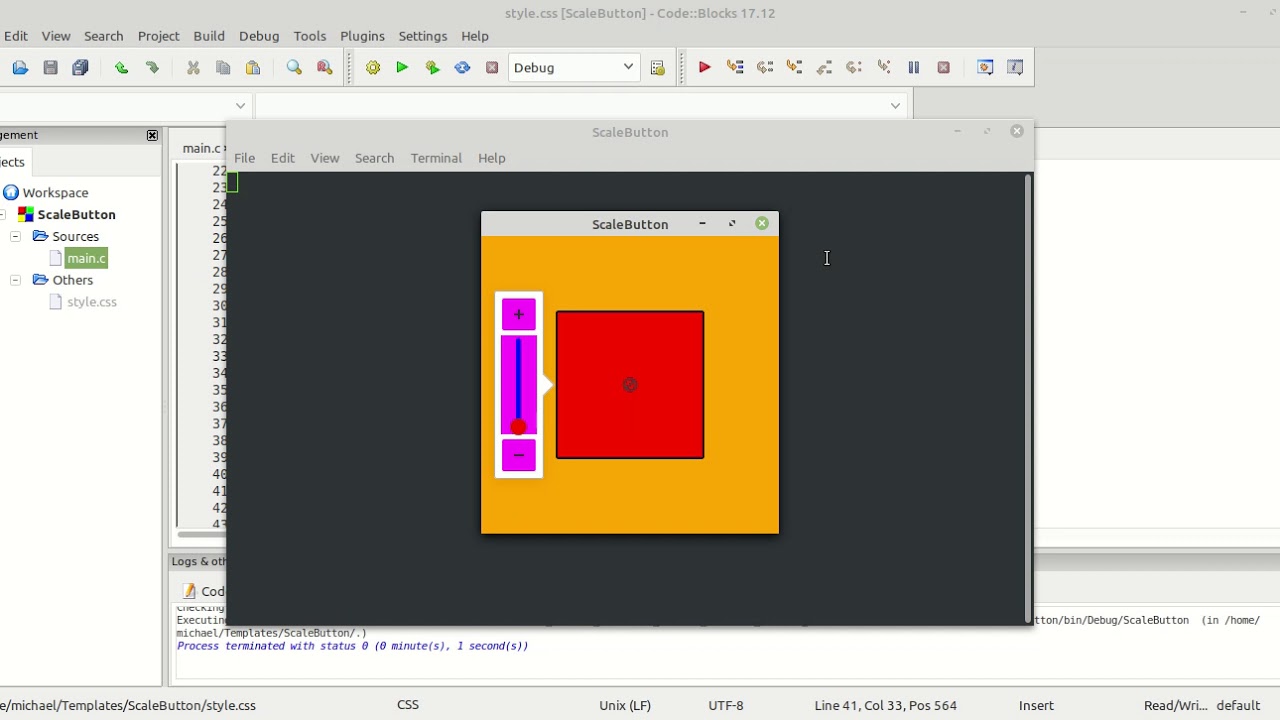Click the Redo arrow icon

click(152, 68)
